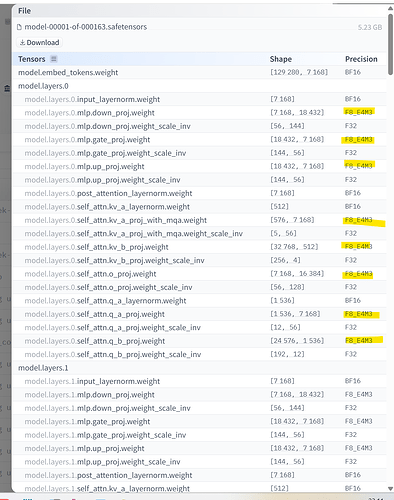394x500 pixels.
Task: Select model.layers.0.mlp.down_proj.weight
Action: tap(199, 113)
